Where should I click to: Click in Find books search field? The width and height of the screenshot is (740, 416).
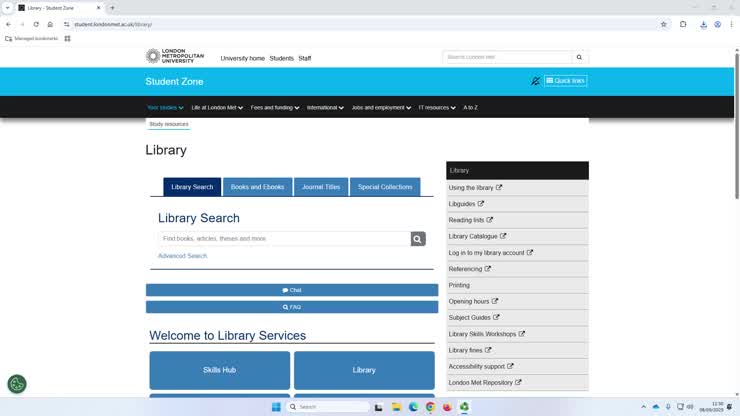(284, 239)
